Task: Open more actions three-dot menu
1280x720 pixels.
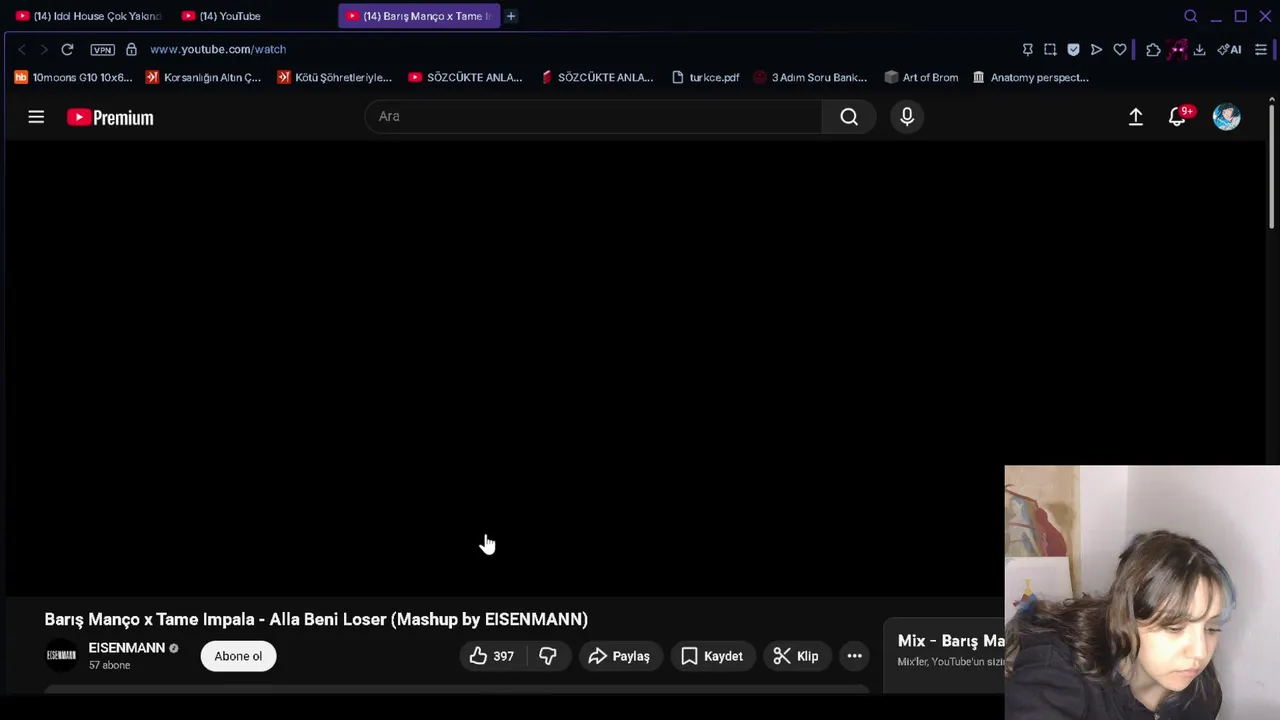Action: point(855,656)
